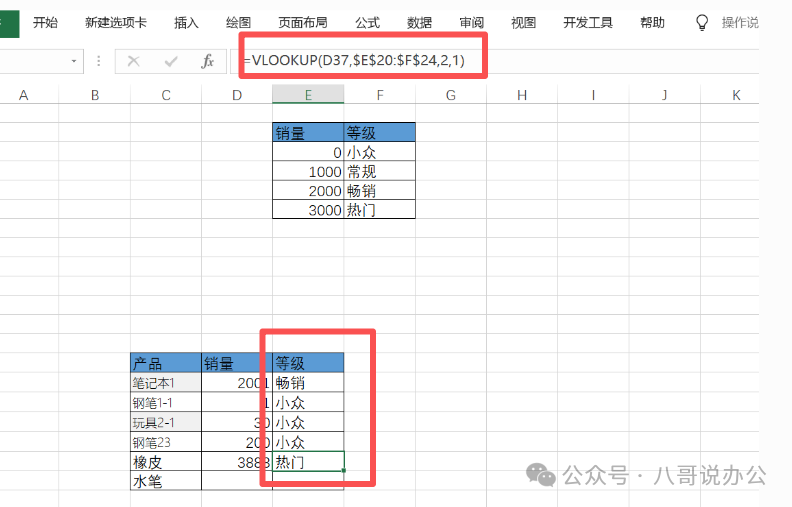Switch to the 数据 tab
The height and width of the screenshot is (507, 792).
tap(419, 23)
